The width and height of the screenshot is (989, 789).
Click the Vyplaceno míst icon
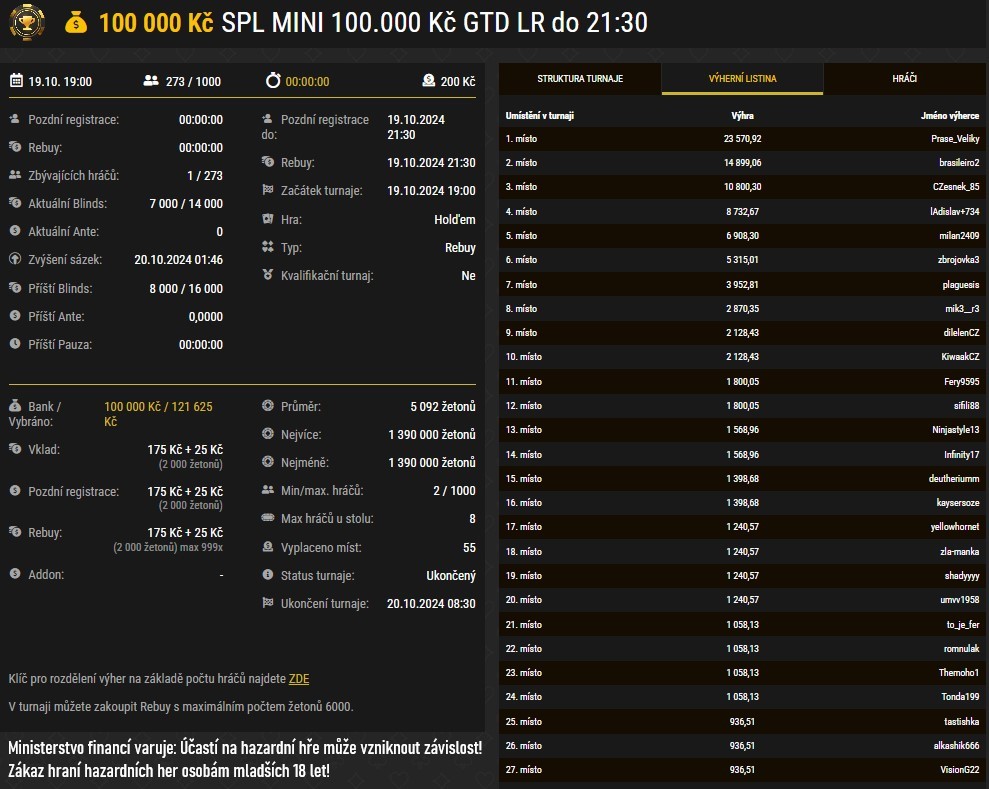point(268,546)
